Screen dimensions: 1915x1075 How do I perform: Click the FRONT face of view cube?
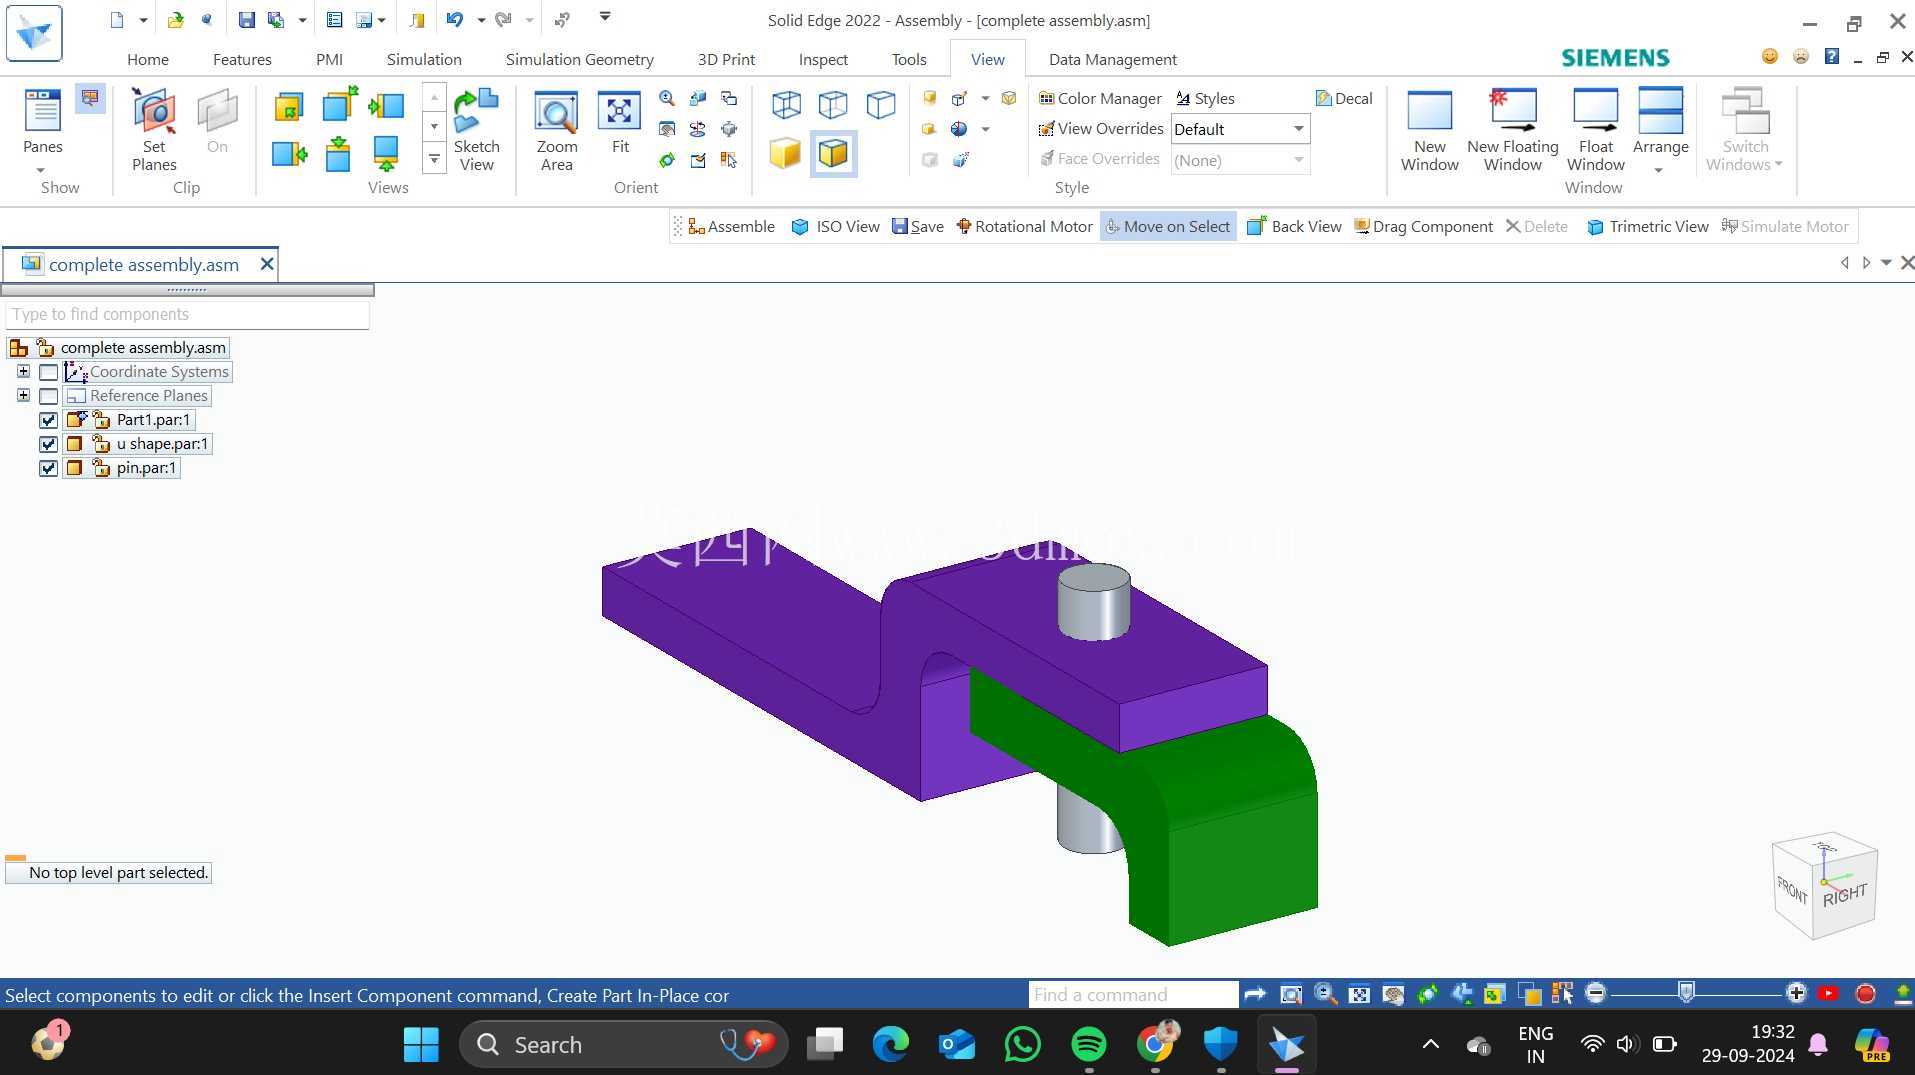[x=1792, y=890]
